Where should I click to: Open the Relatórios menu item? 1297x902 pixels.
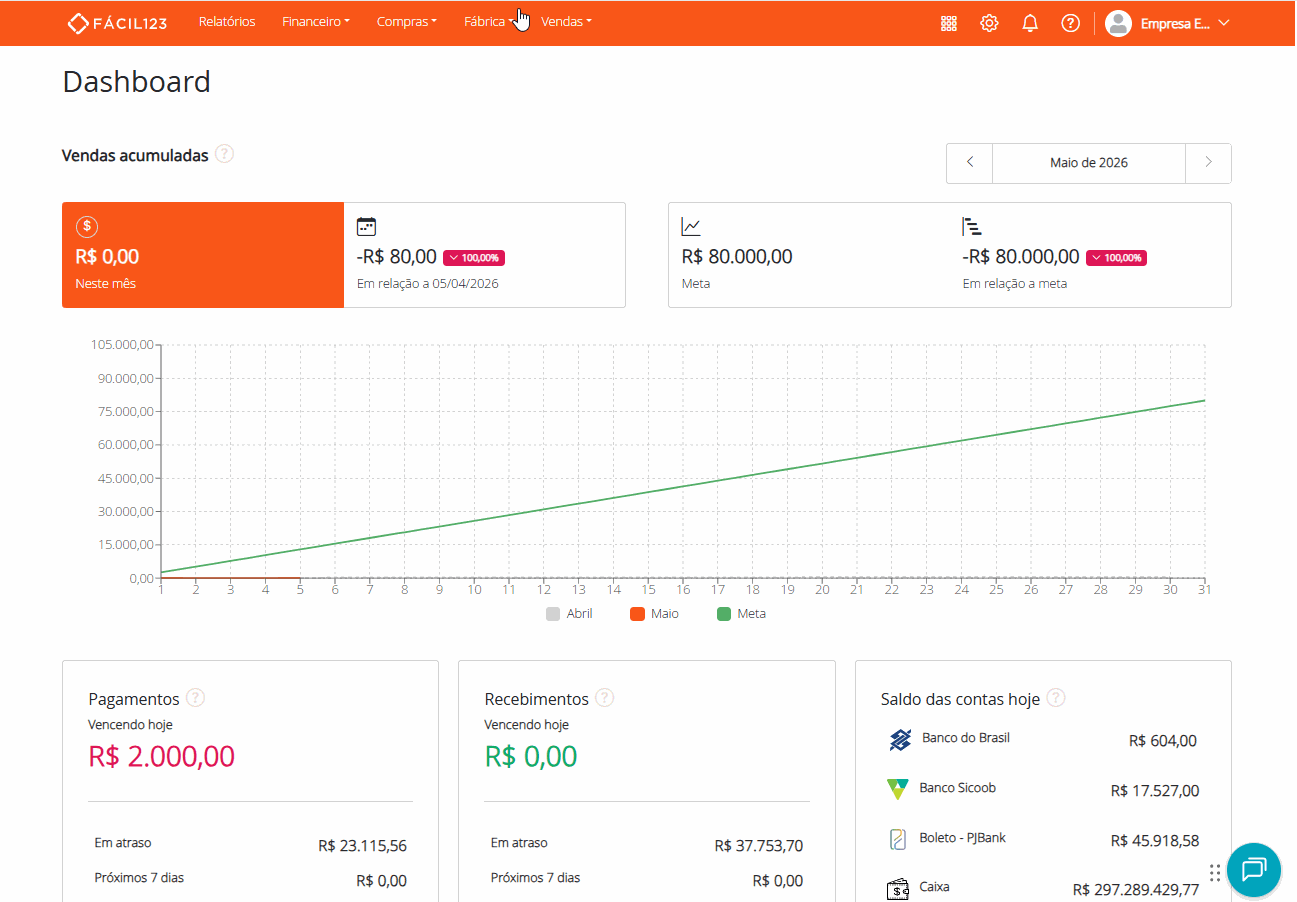tap(227, 22)
